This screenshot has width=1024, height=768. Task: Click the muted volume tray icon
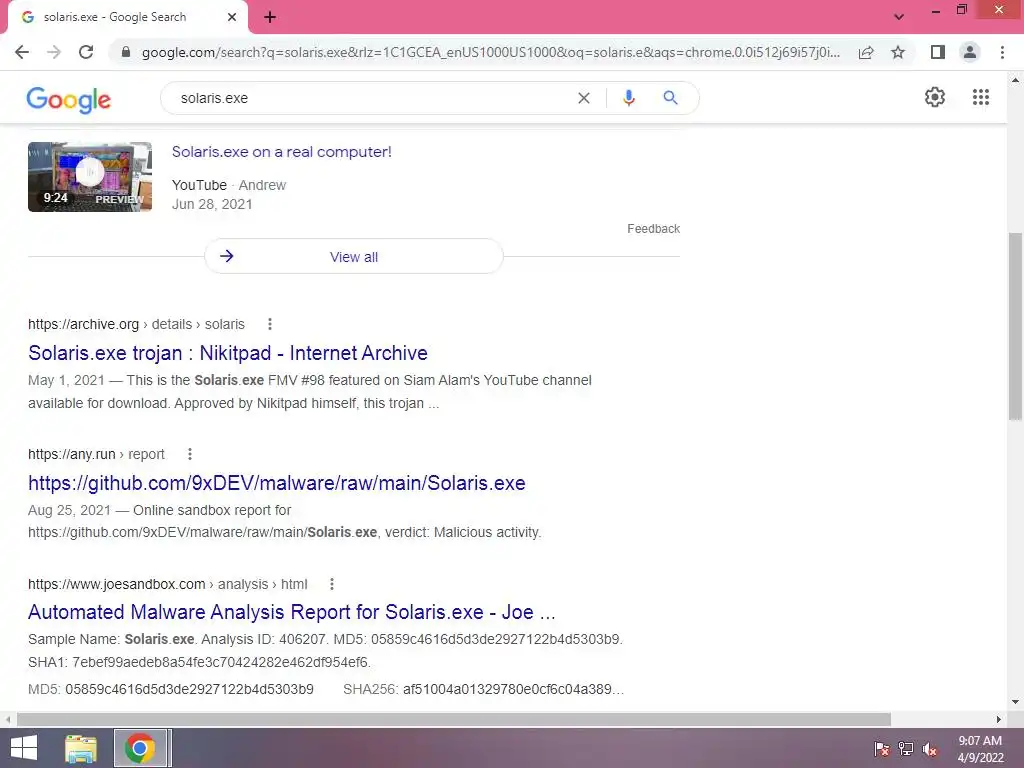tap(930, 749)
